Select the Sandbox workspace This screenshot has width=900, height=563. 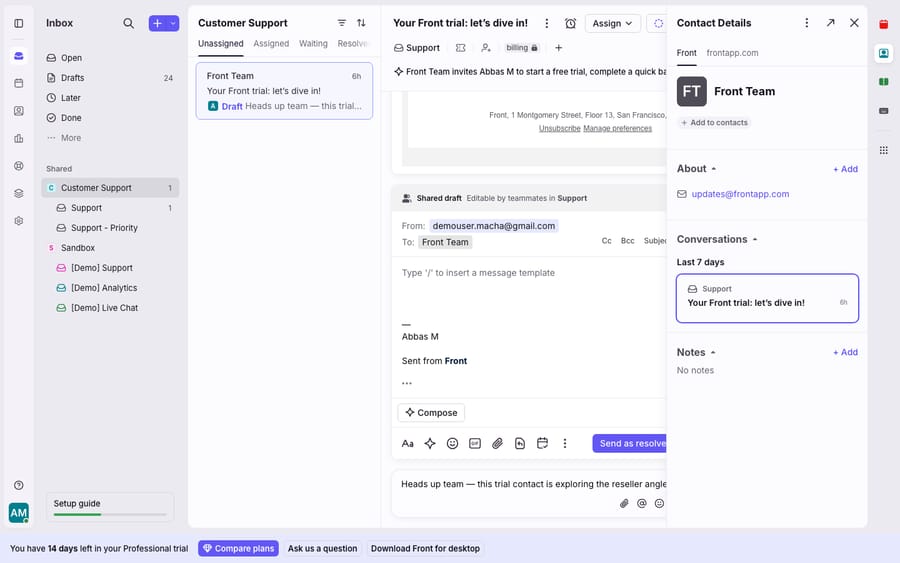pyautogui.click(x=110, y=248)
